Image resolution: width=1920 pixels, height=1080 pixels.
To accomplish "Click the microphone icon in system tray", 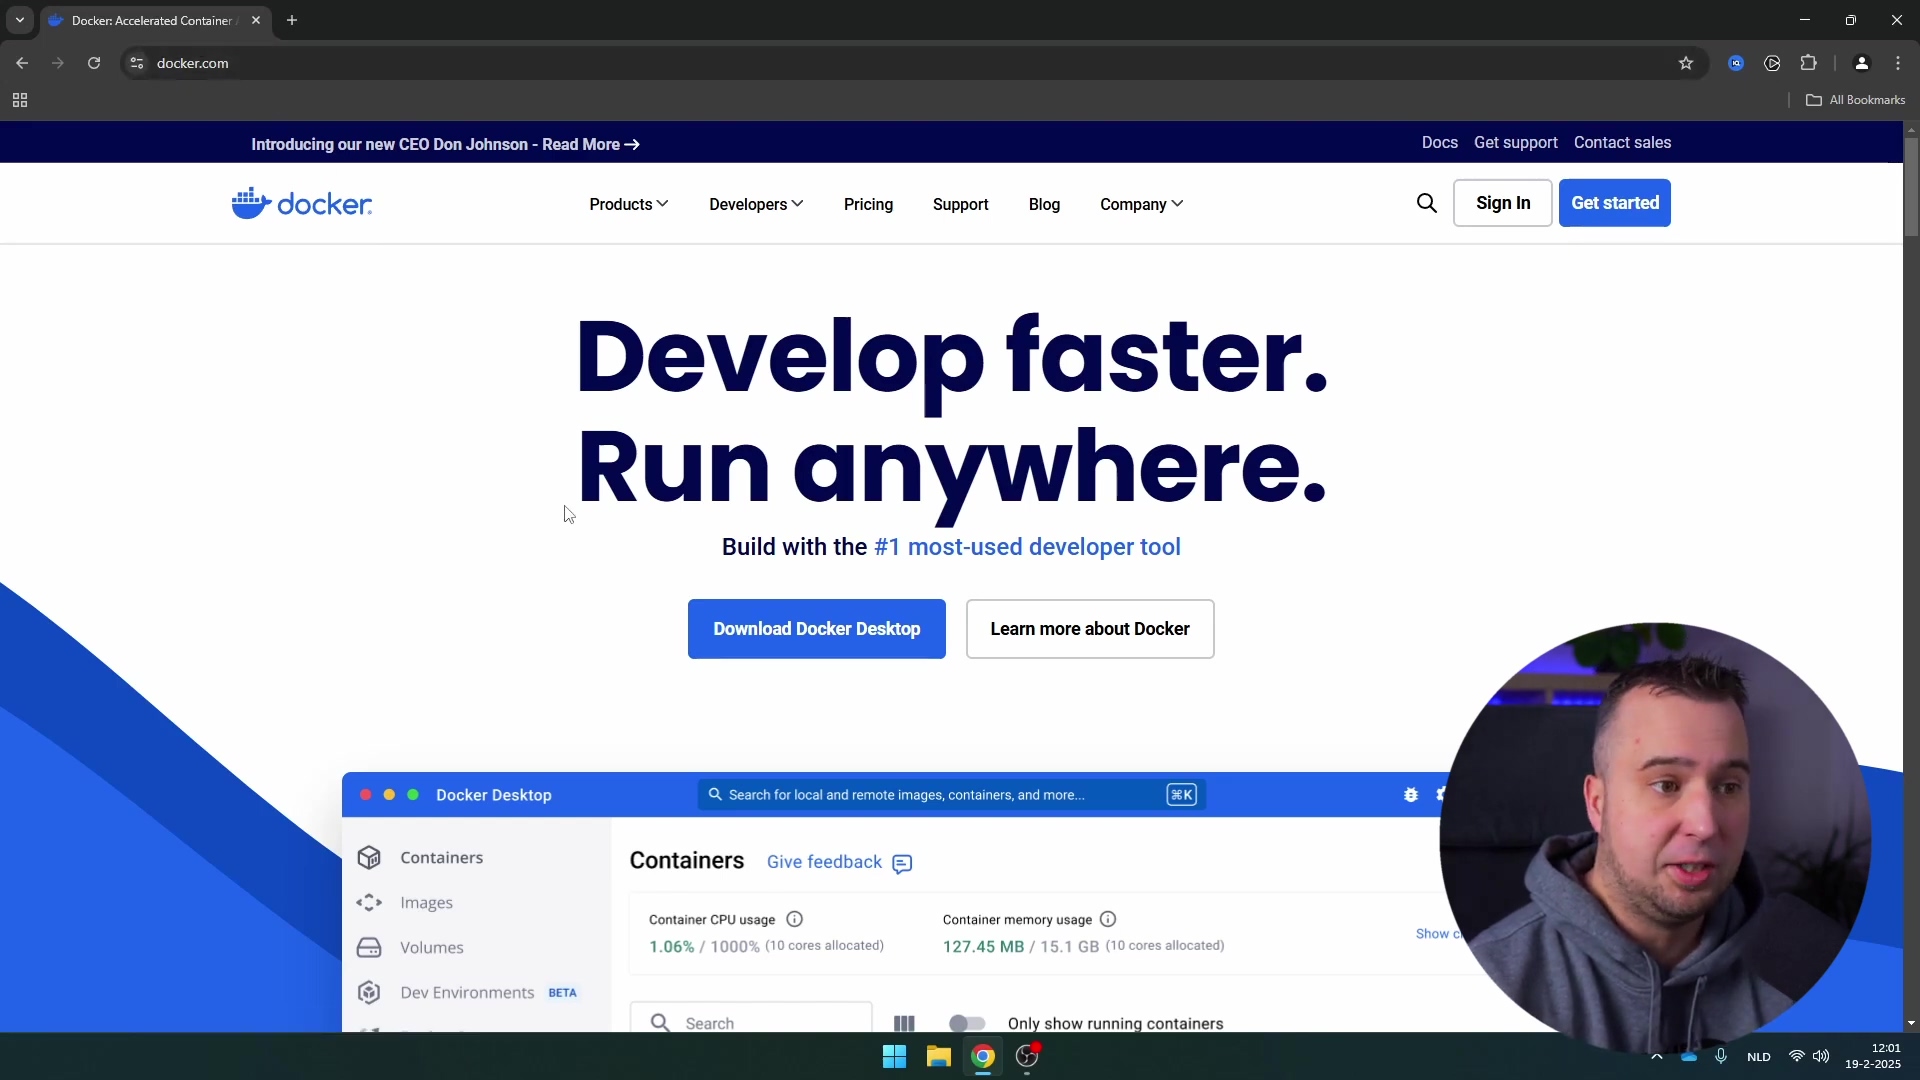I will [x=1721, y=1056].
